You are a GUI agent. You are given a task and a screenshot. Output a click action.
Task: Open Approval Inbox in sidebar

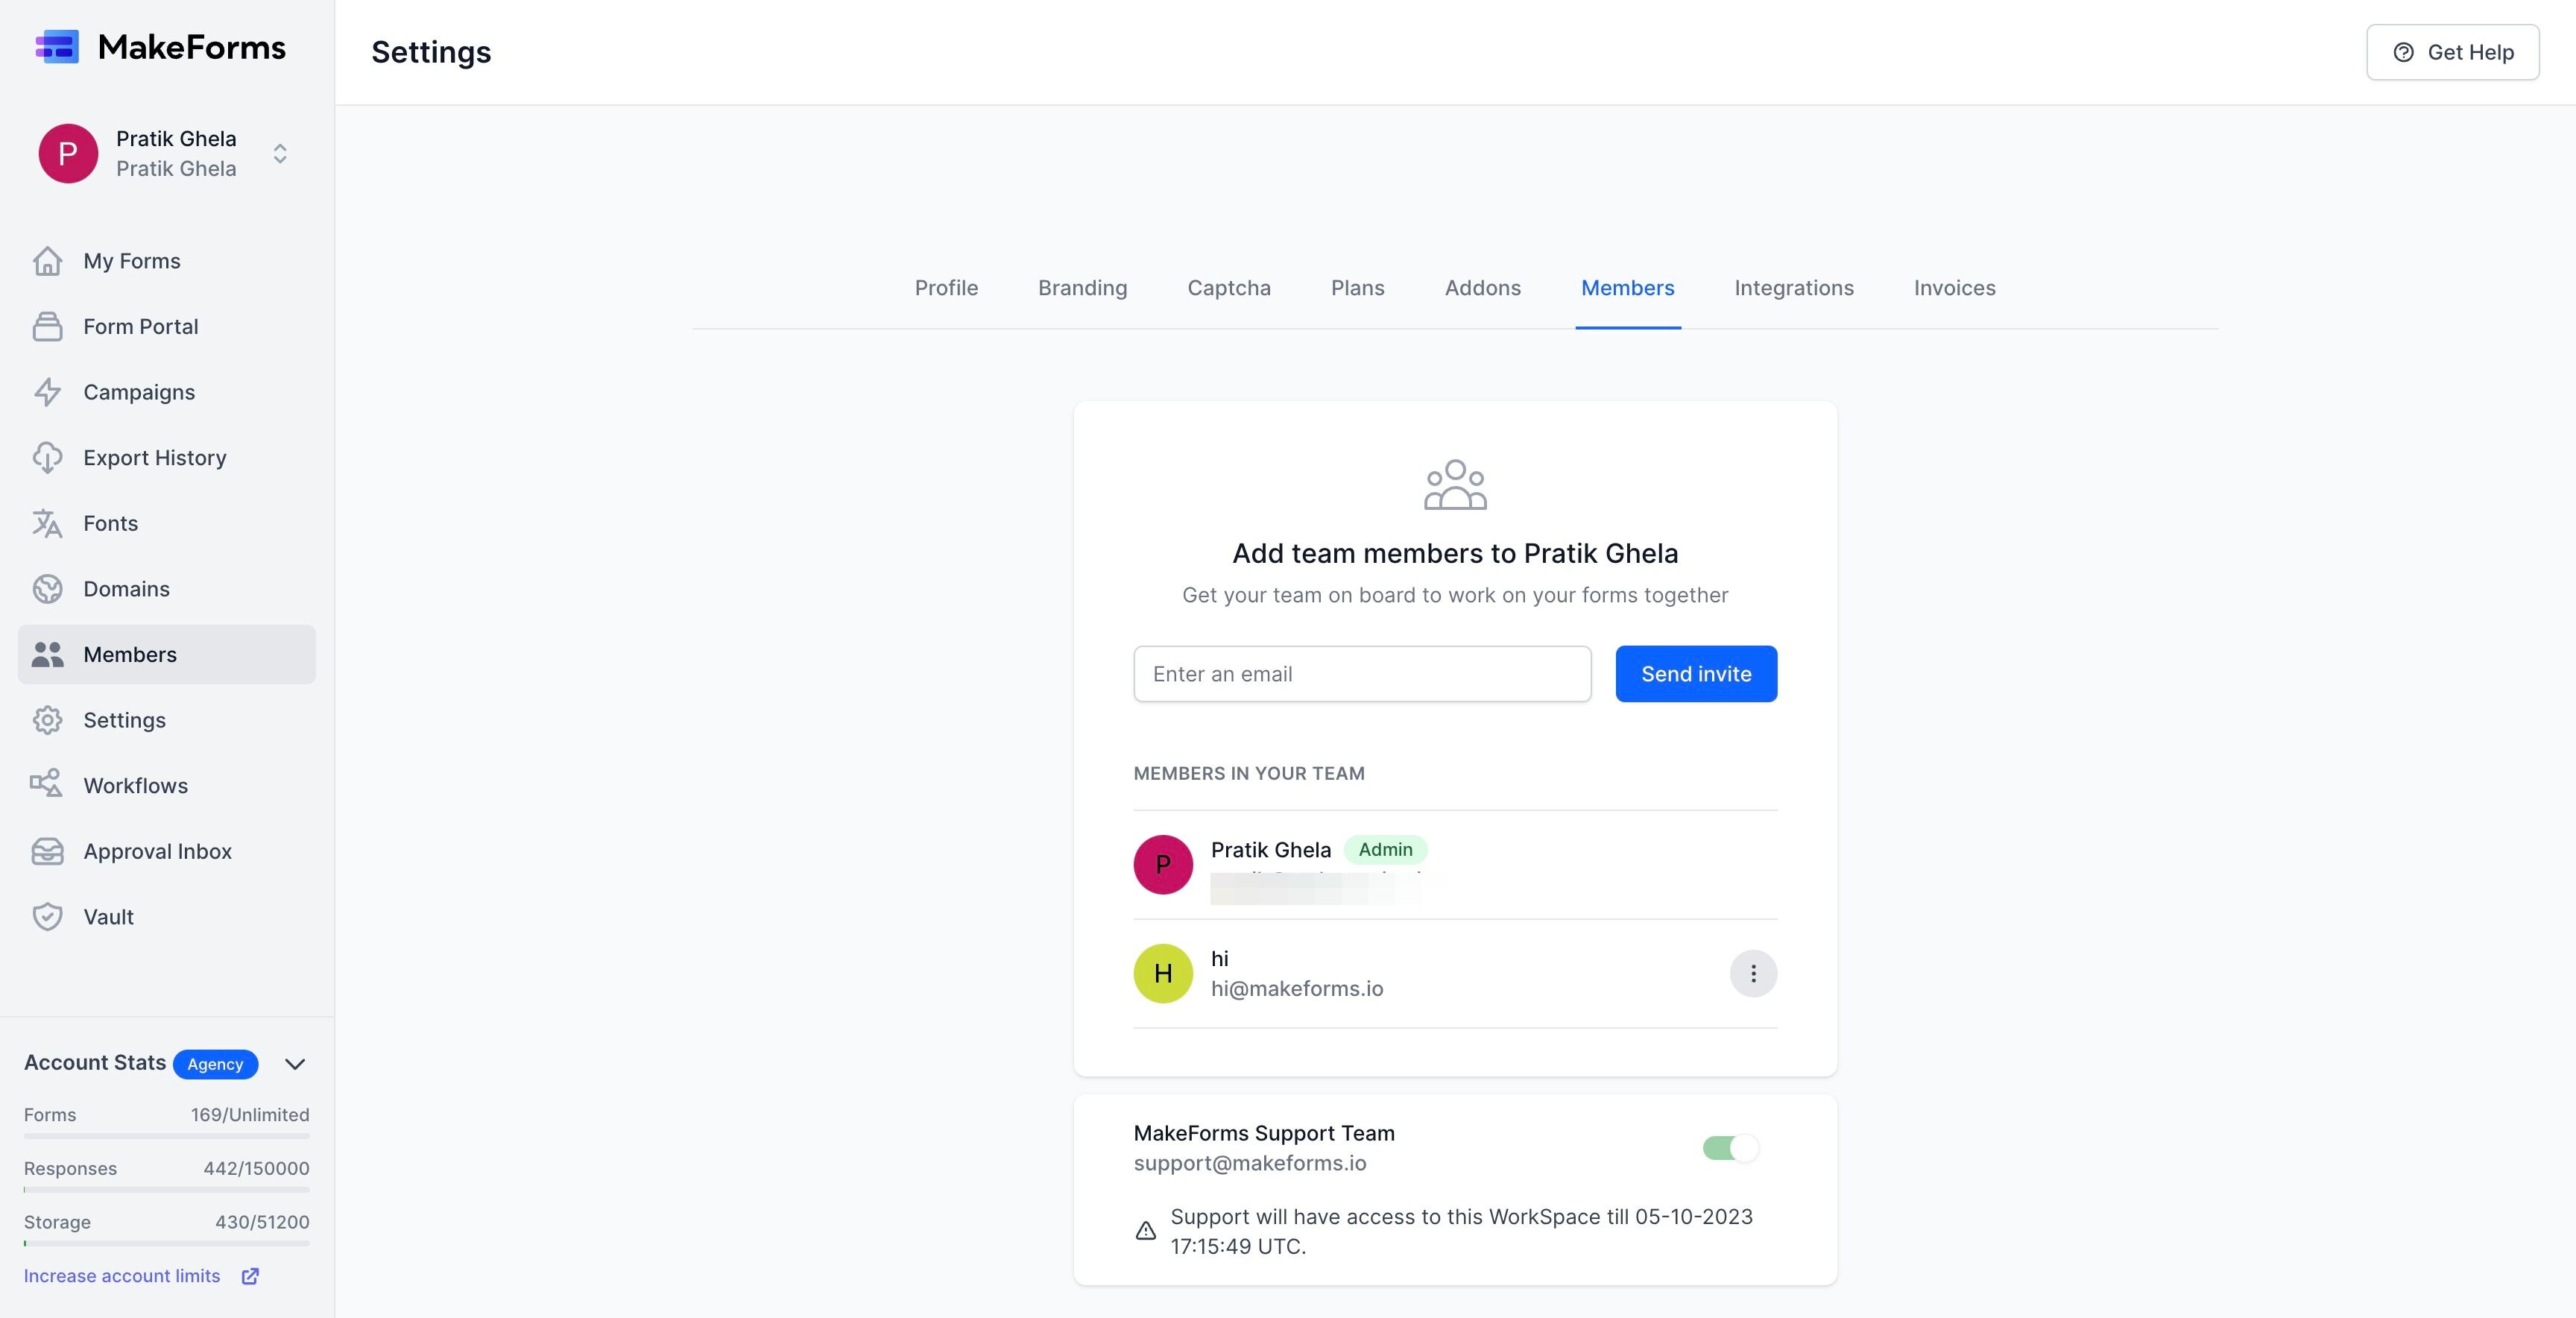167,852
